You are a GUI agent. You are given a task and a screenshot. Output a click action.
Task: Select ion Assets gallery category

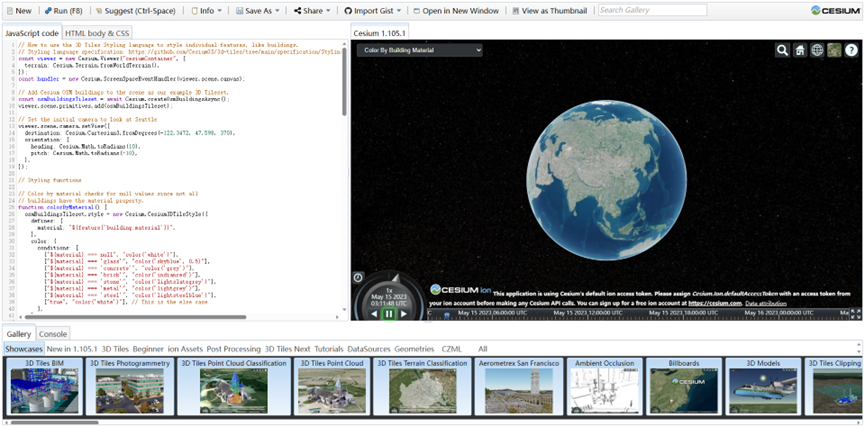coord(186,349)
